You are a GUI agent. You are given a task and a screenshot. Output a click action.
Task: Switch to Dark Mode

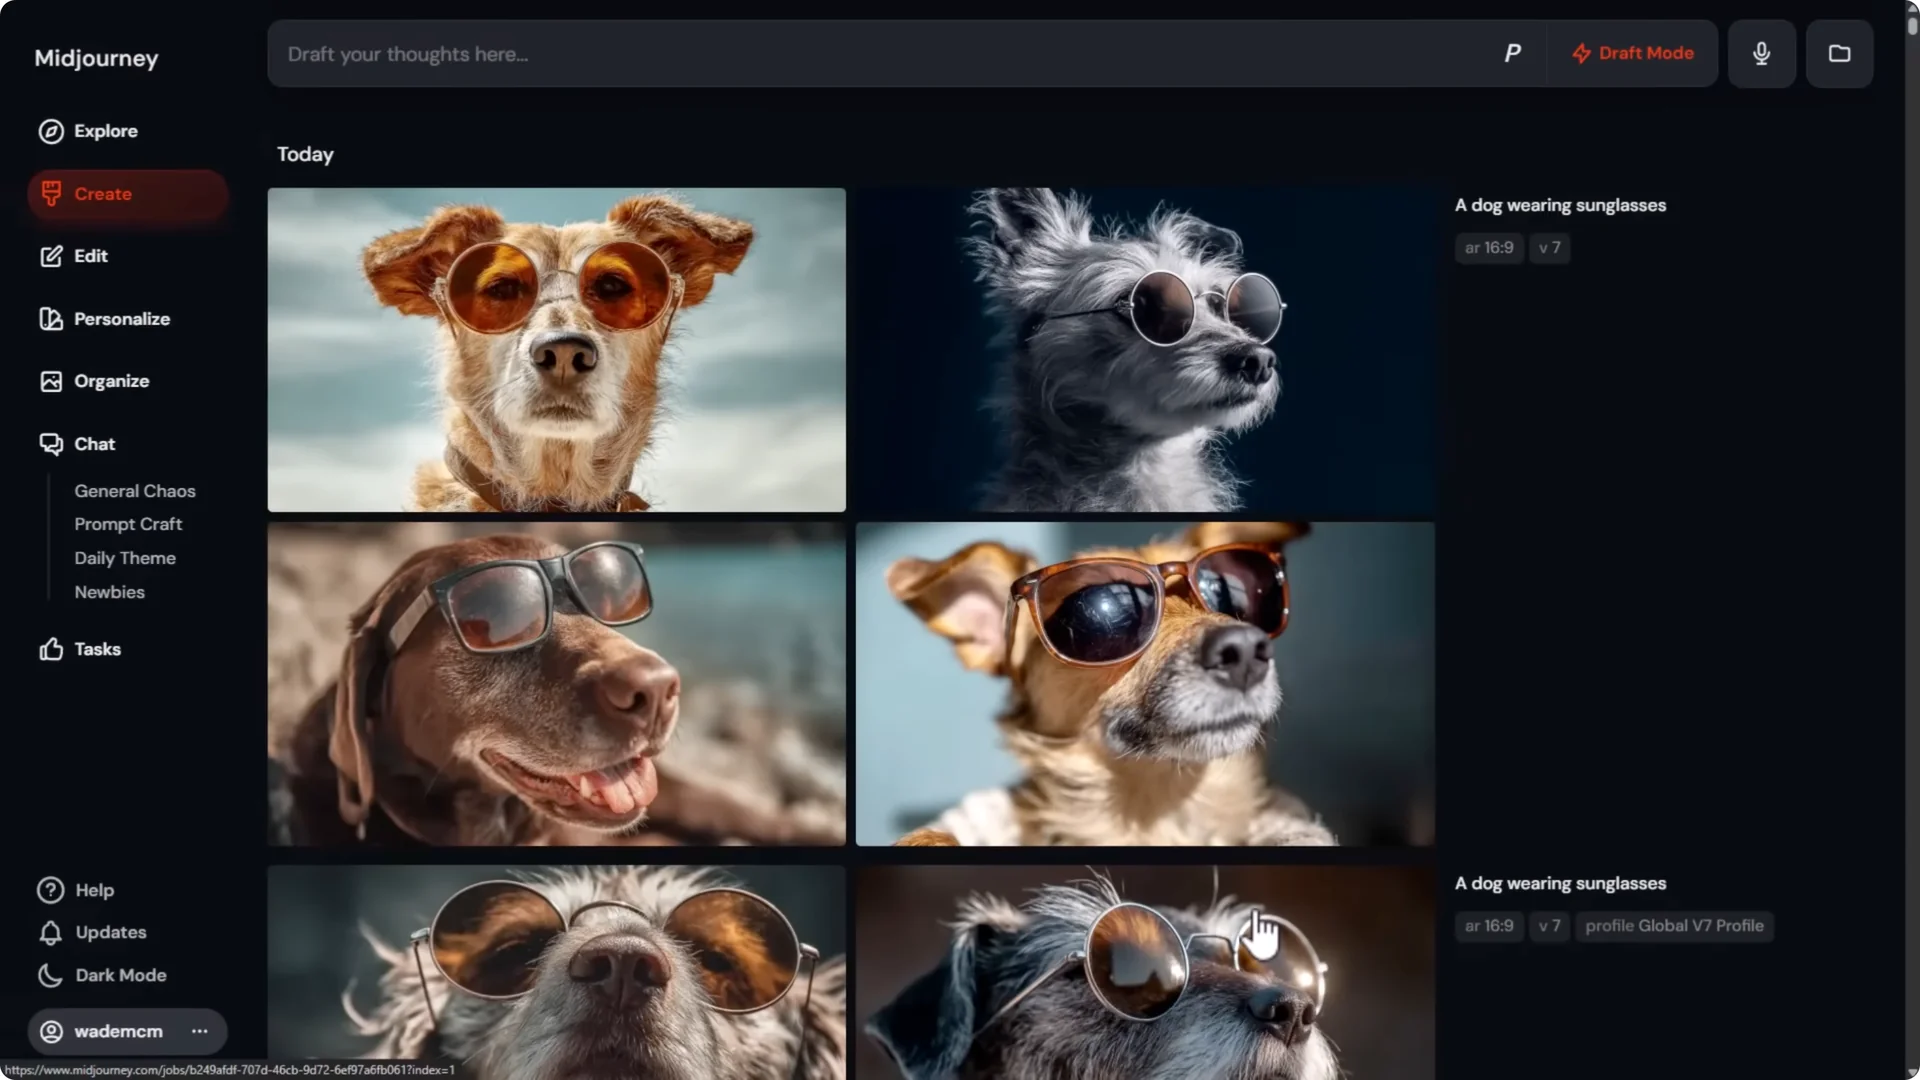point(119,975)
